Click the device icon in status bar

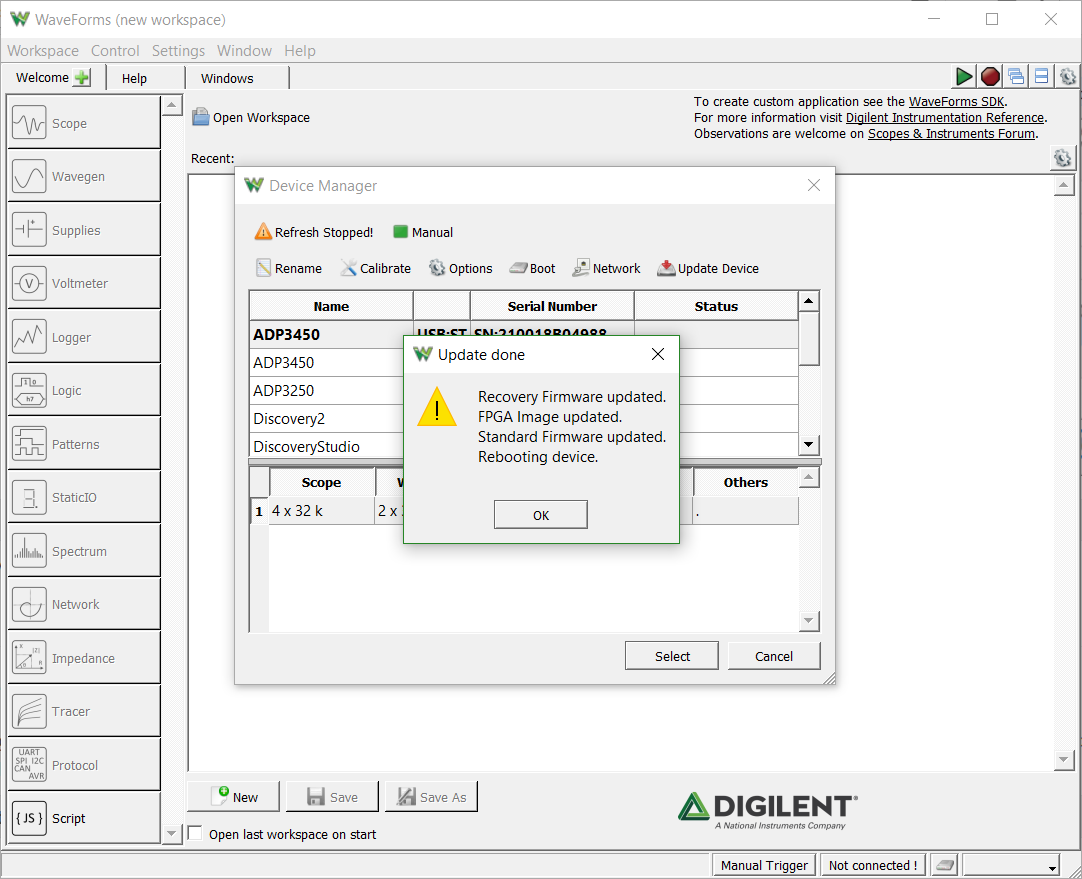click(x=945, y=865)
